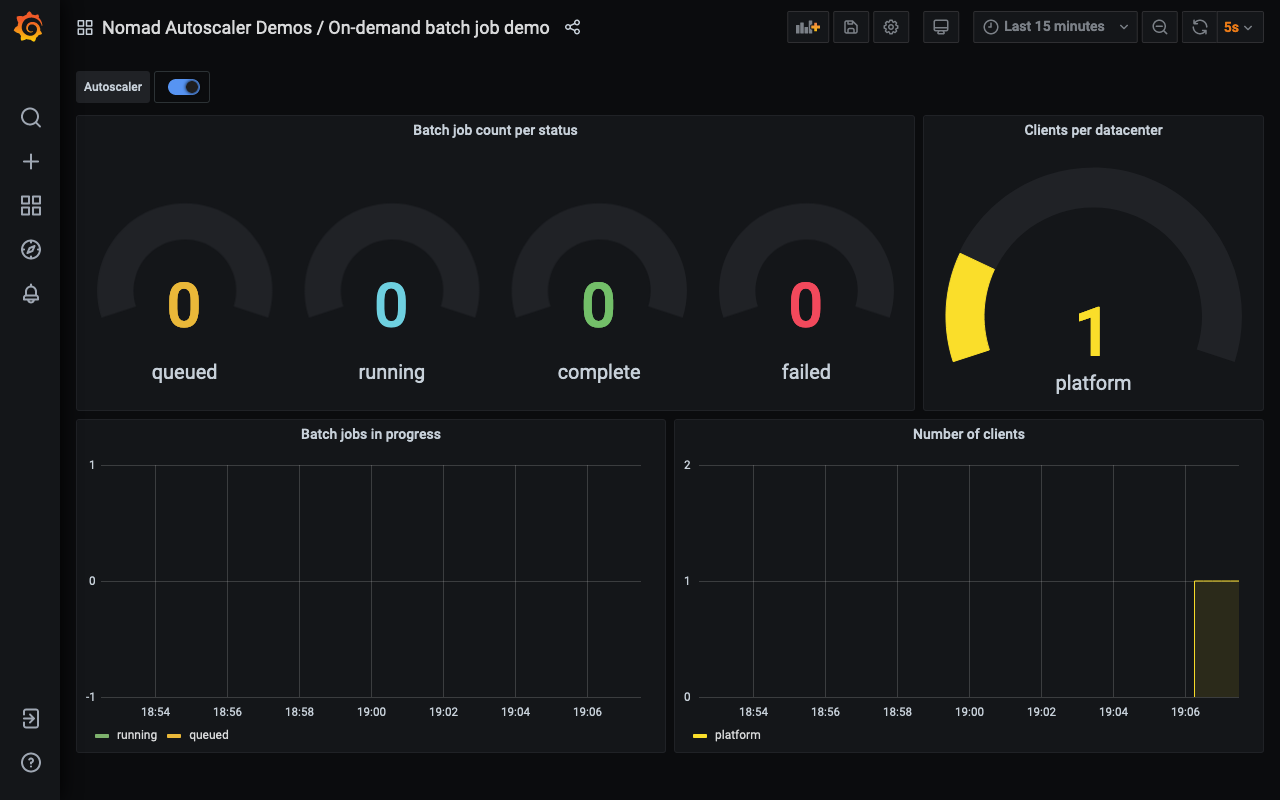Click the complete gauge value
Screen dimensions: 1280x800
pyautogui.click(x=599, y=305)
